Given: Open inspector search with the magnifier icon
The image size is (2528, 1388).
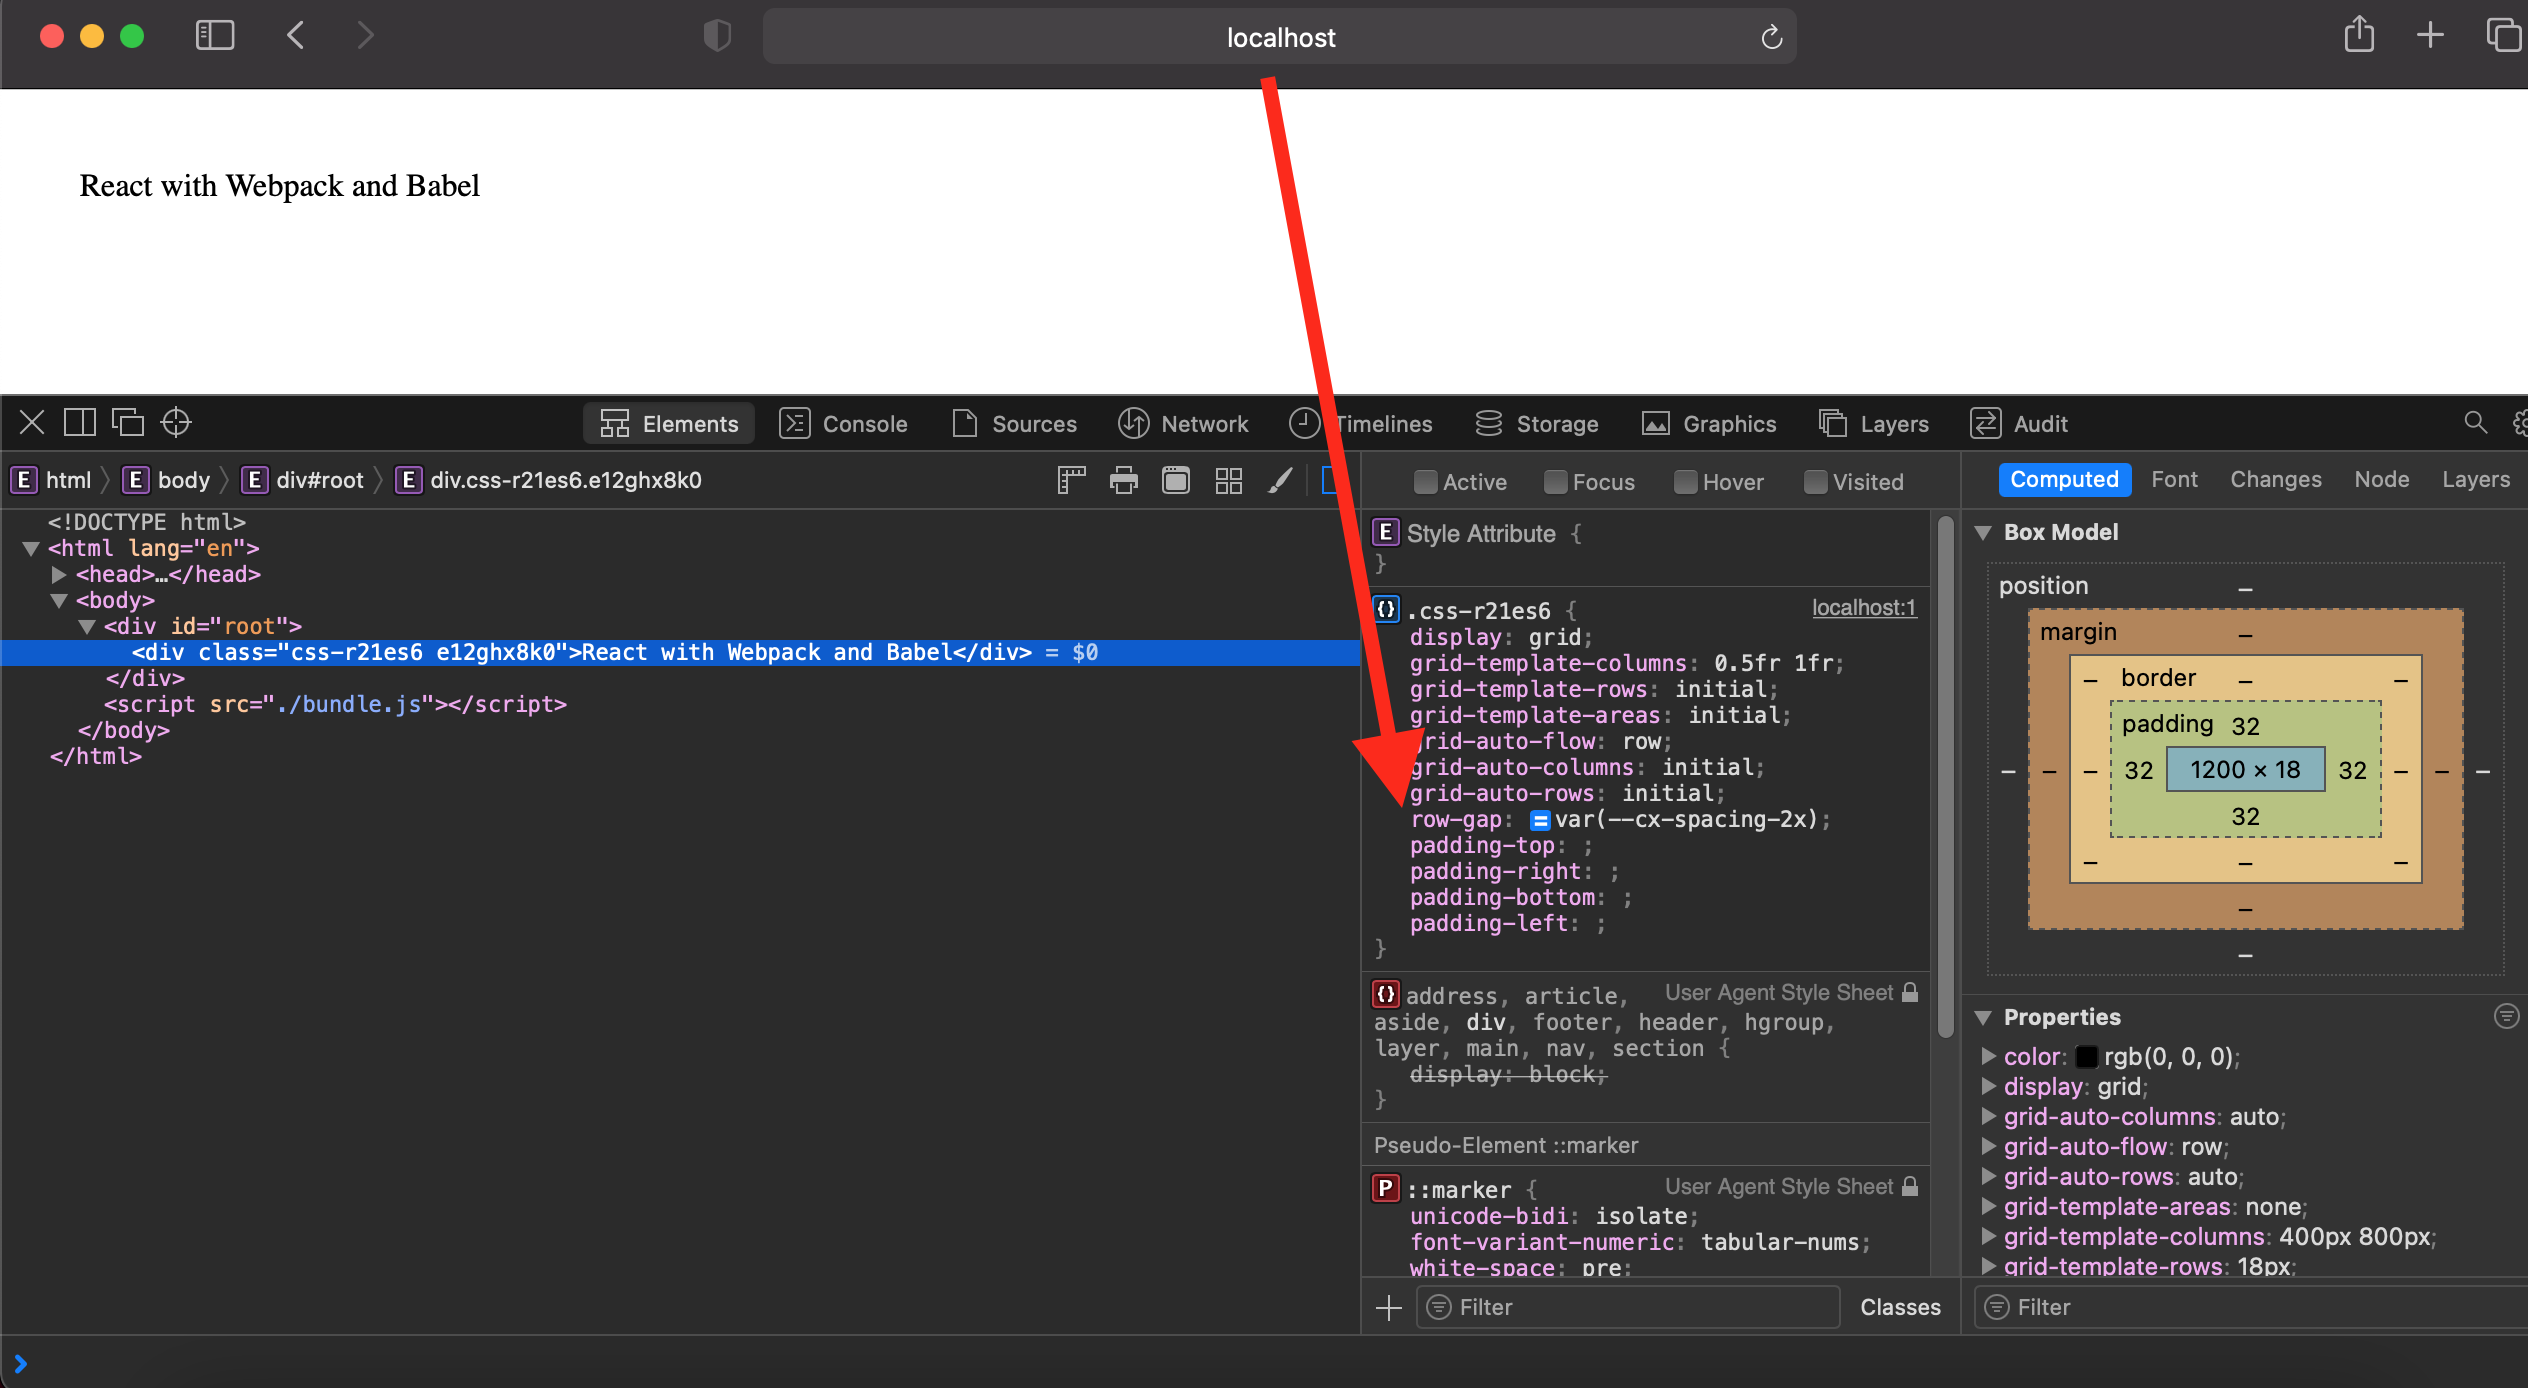Looking at the screenshot, I should [2474, 422].
